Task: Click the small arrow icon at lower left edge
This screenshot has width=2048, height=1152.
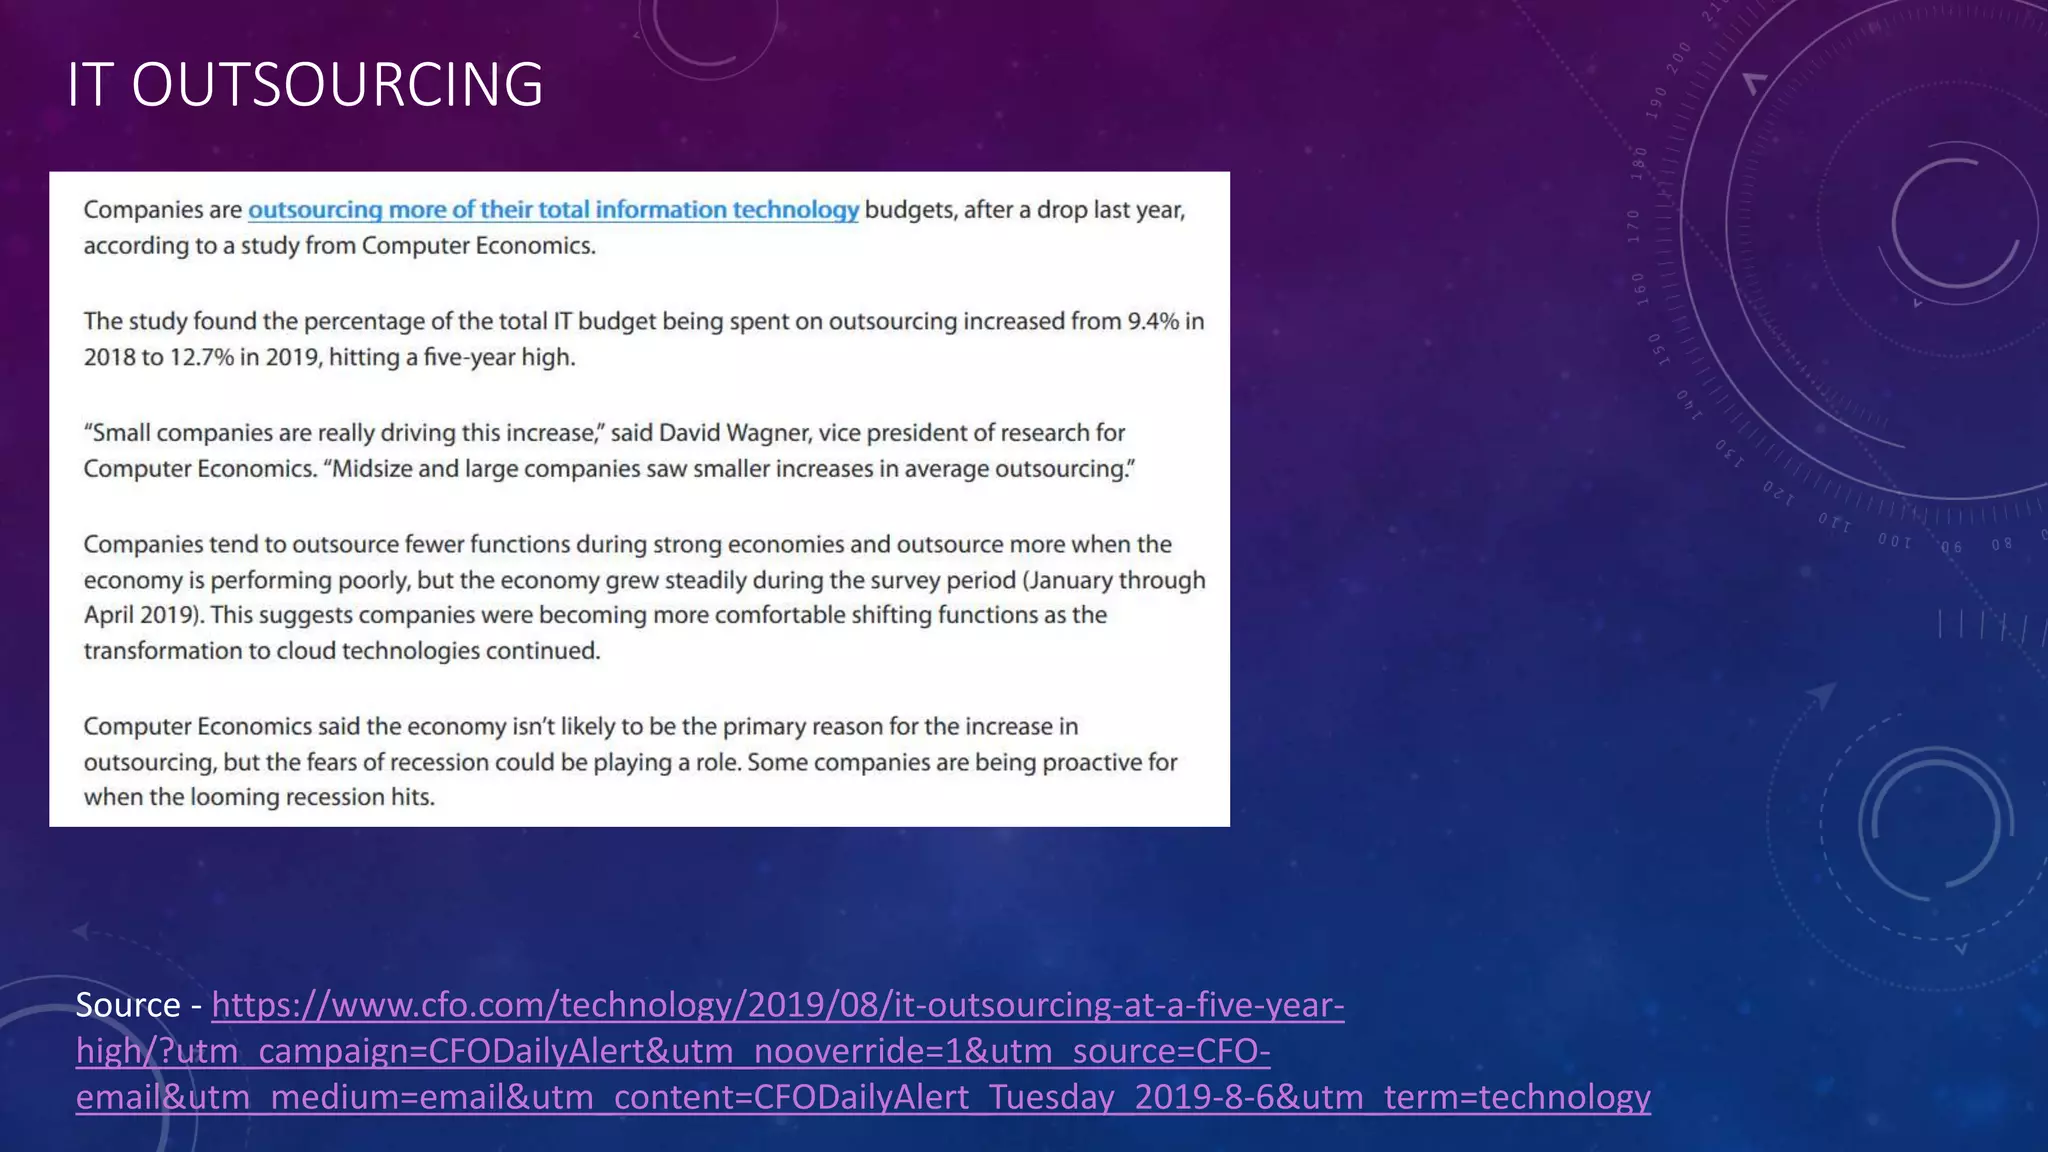Action: pyautogui.click(x=82, y=932)
